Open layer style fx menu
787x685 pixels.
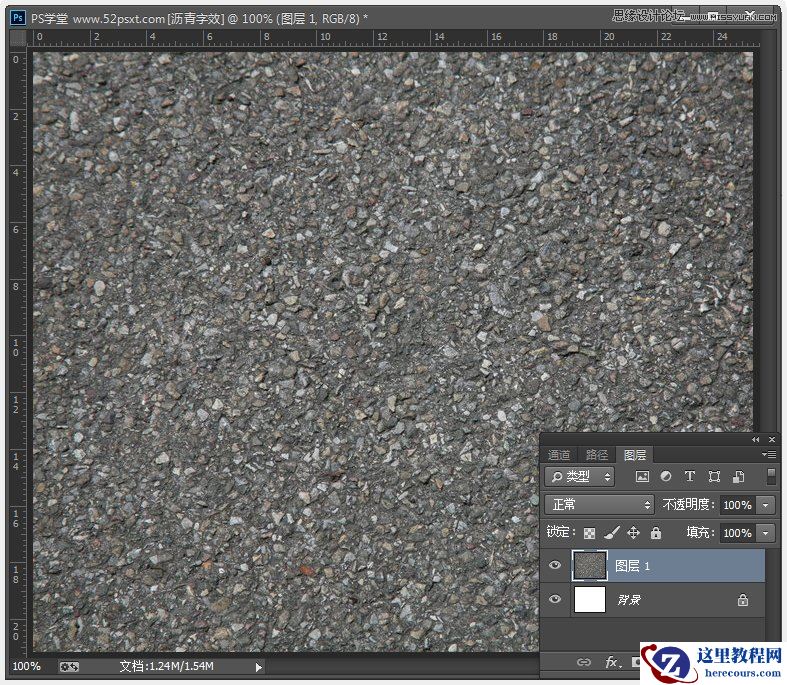click(x=612, y=662)
